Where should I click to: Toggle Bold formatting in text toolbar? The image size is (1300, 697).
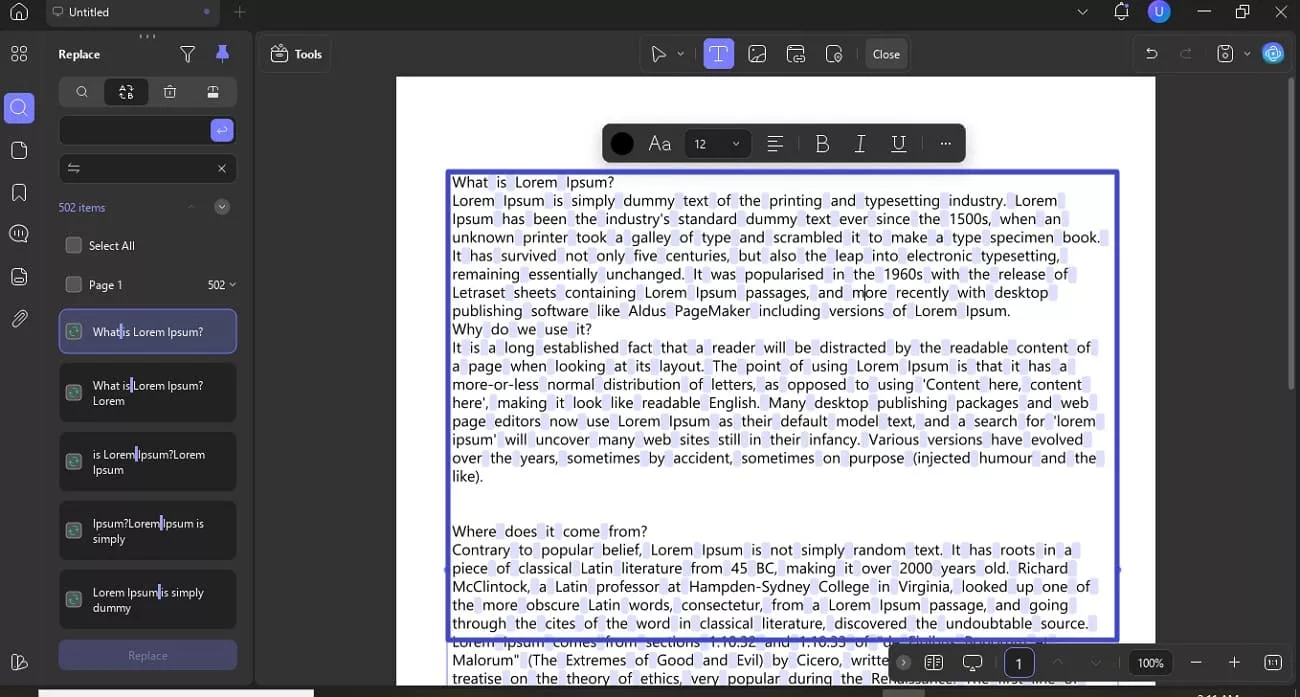(822, 143)
